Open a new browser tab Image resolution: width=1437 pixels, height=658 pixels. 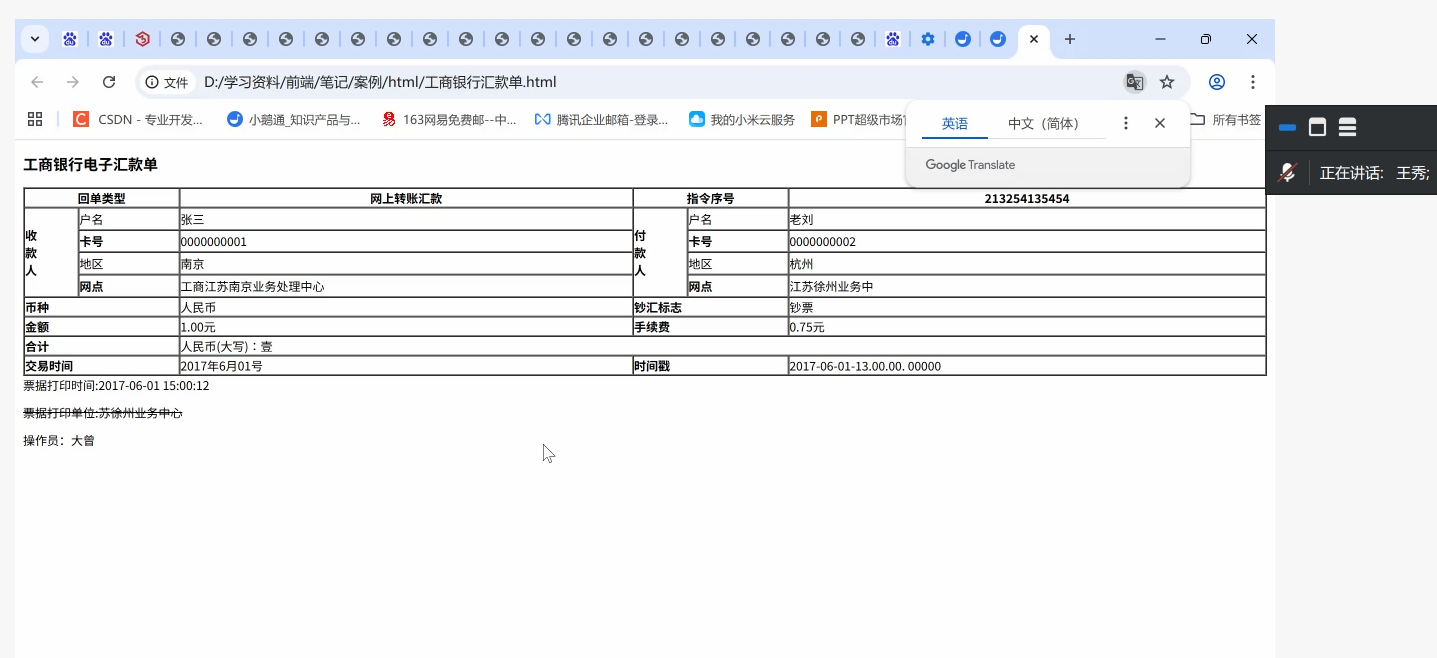[1070, 39]
